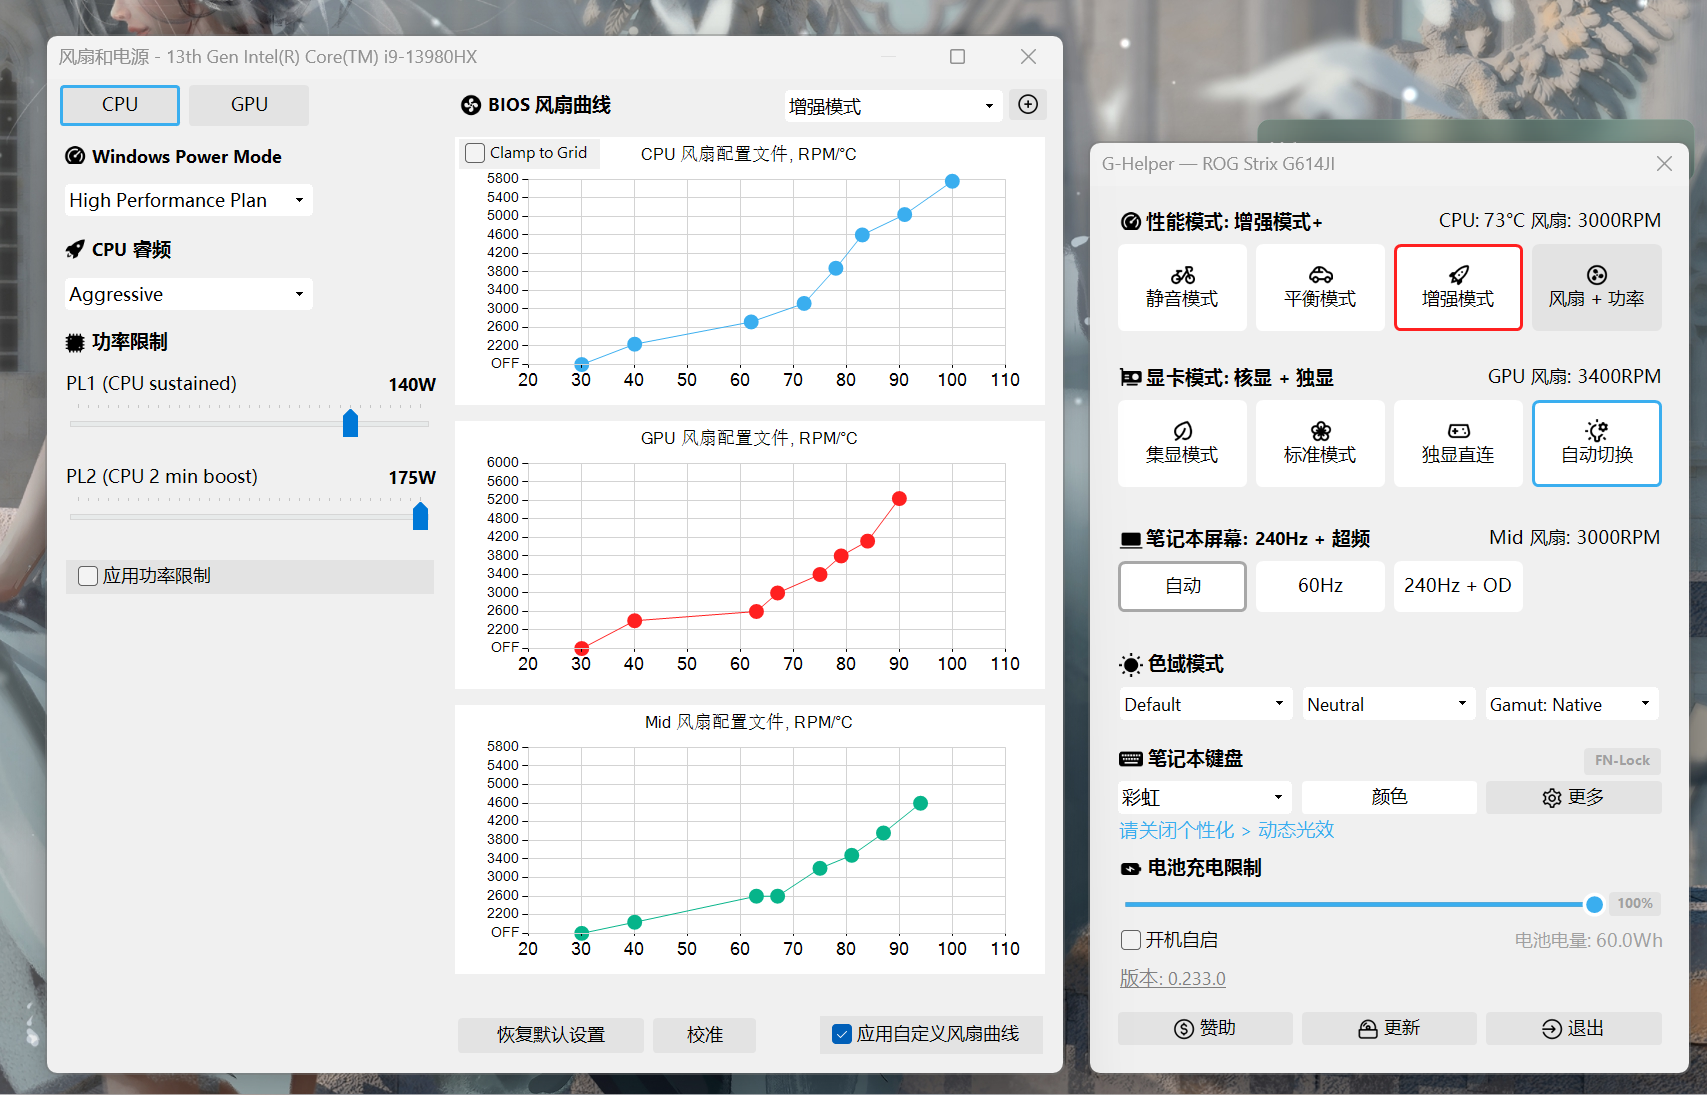Click the 175W PL2 value
The height and width of the screenshot is (1095, 1707).
[x=412, y=477]
